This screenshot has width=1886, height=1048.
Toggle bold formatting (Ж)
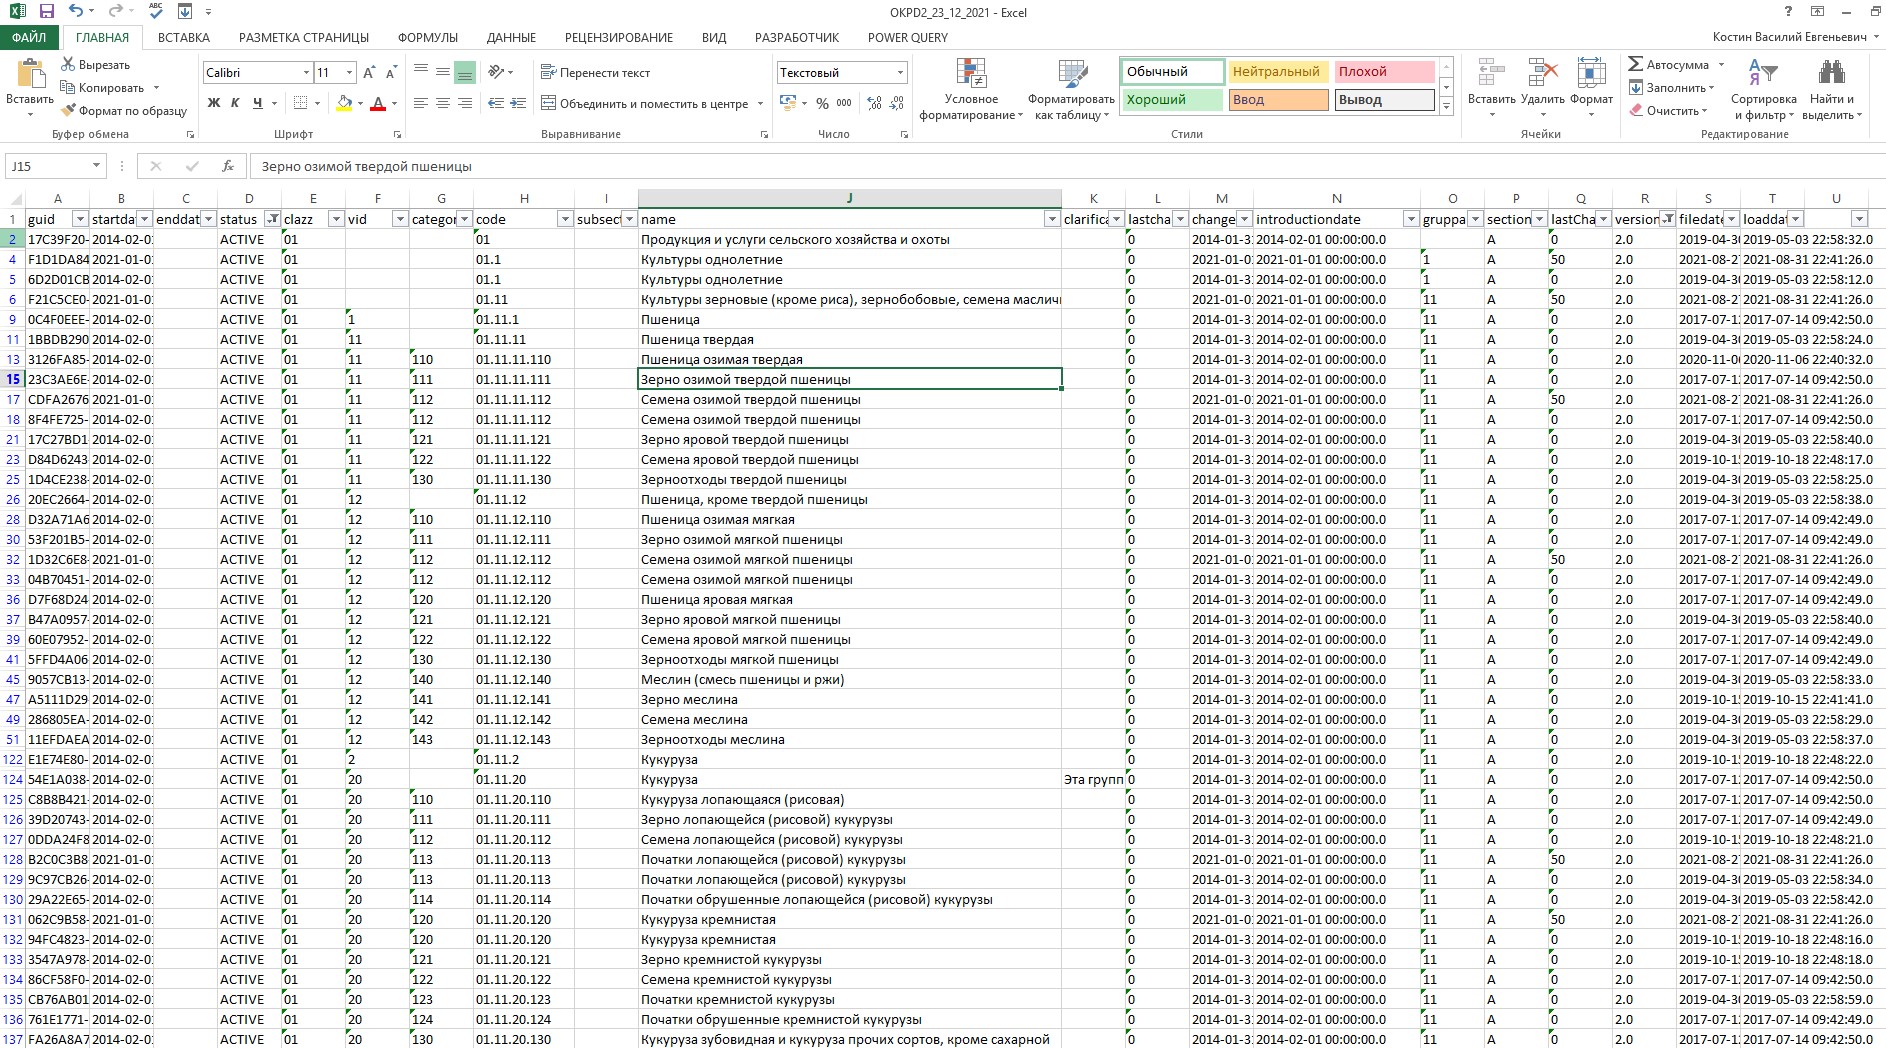pyautogui.click(x=213, y=103)
